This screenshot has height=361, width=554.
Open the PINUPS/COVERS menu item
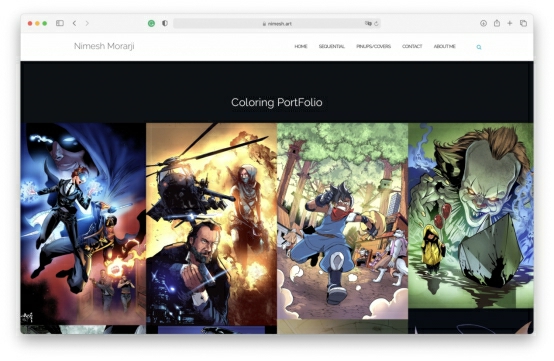373,46
